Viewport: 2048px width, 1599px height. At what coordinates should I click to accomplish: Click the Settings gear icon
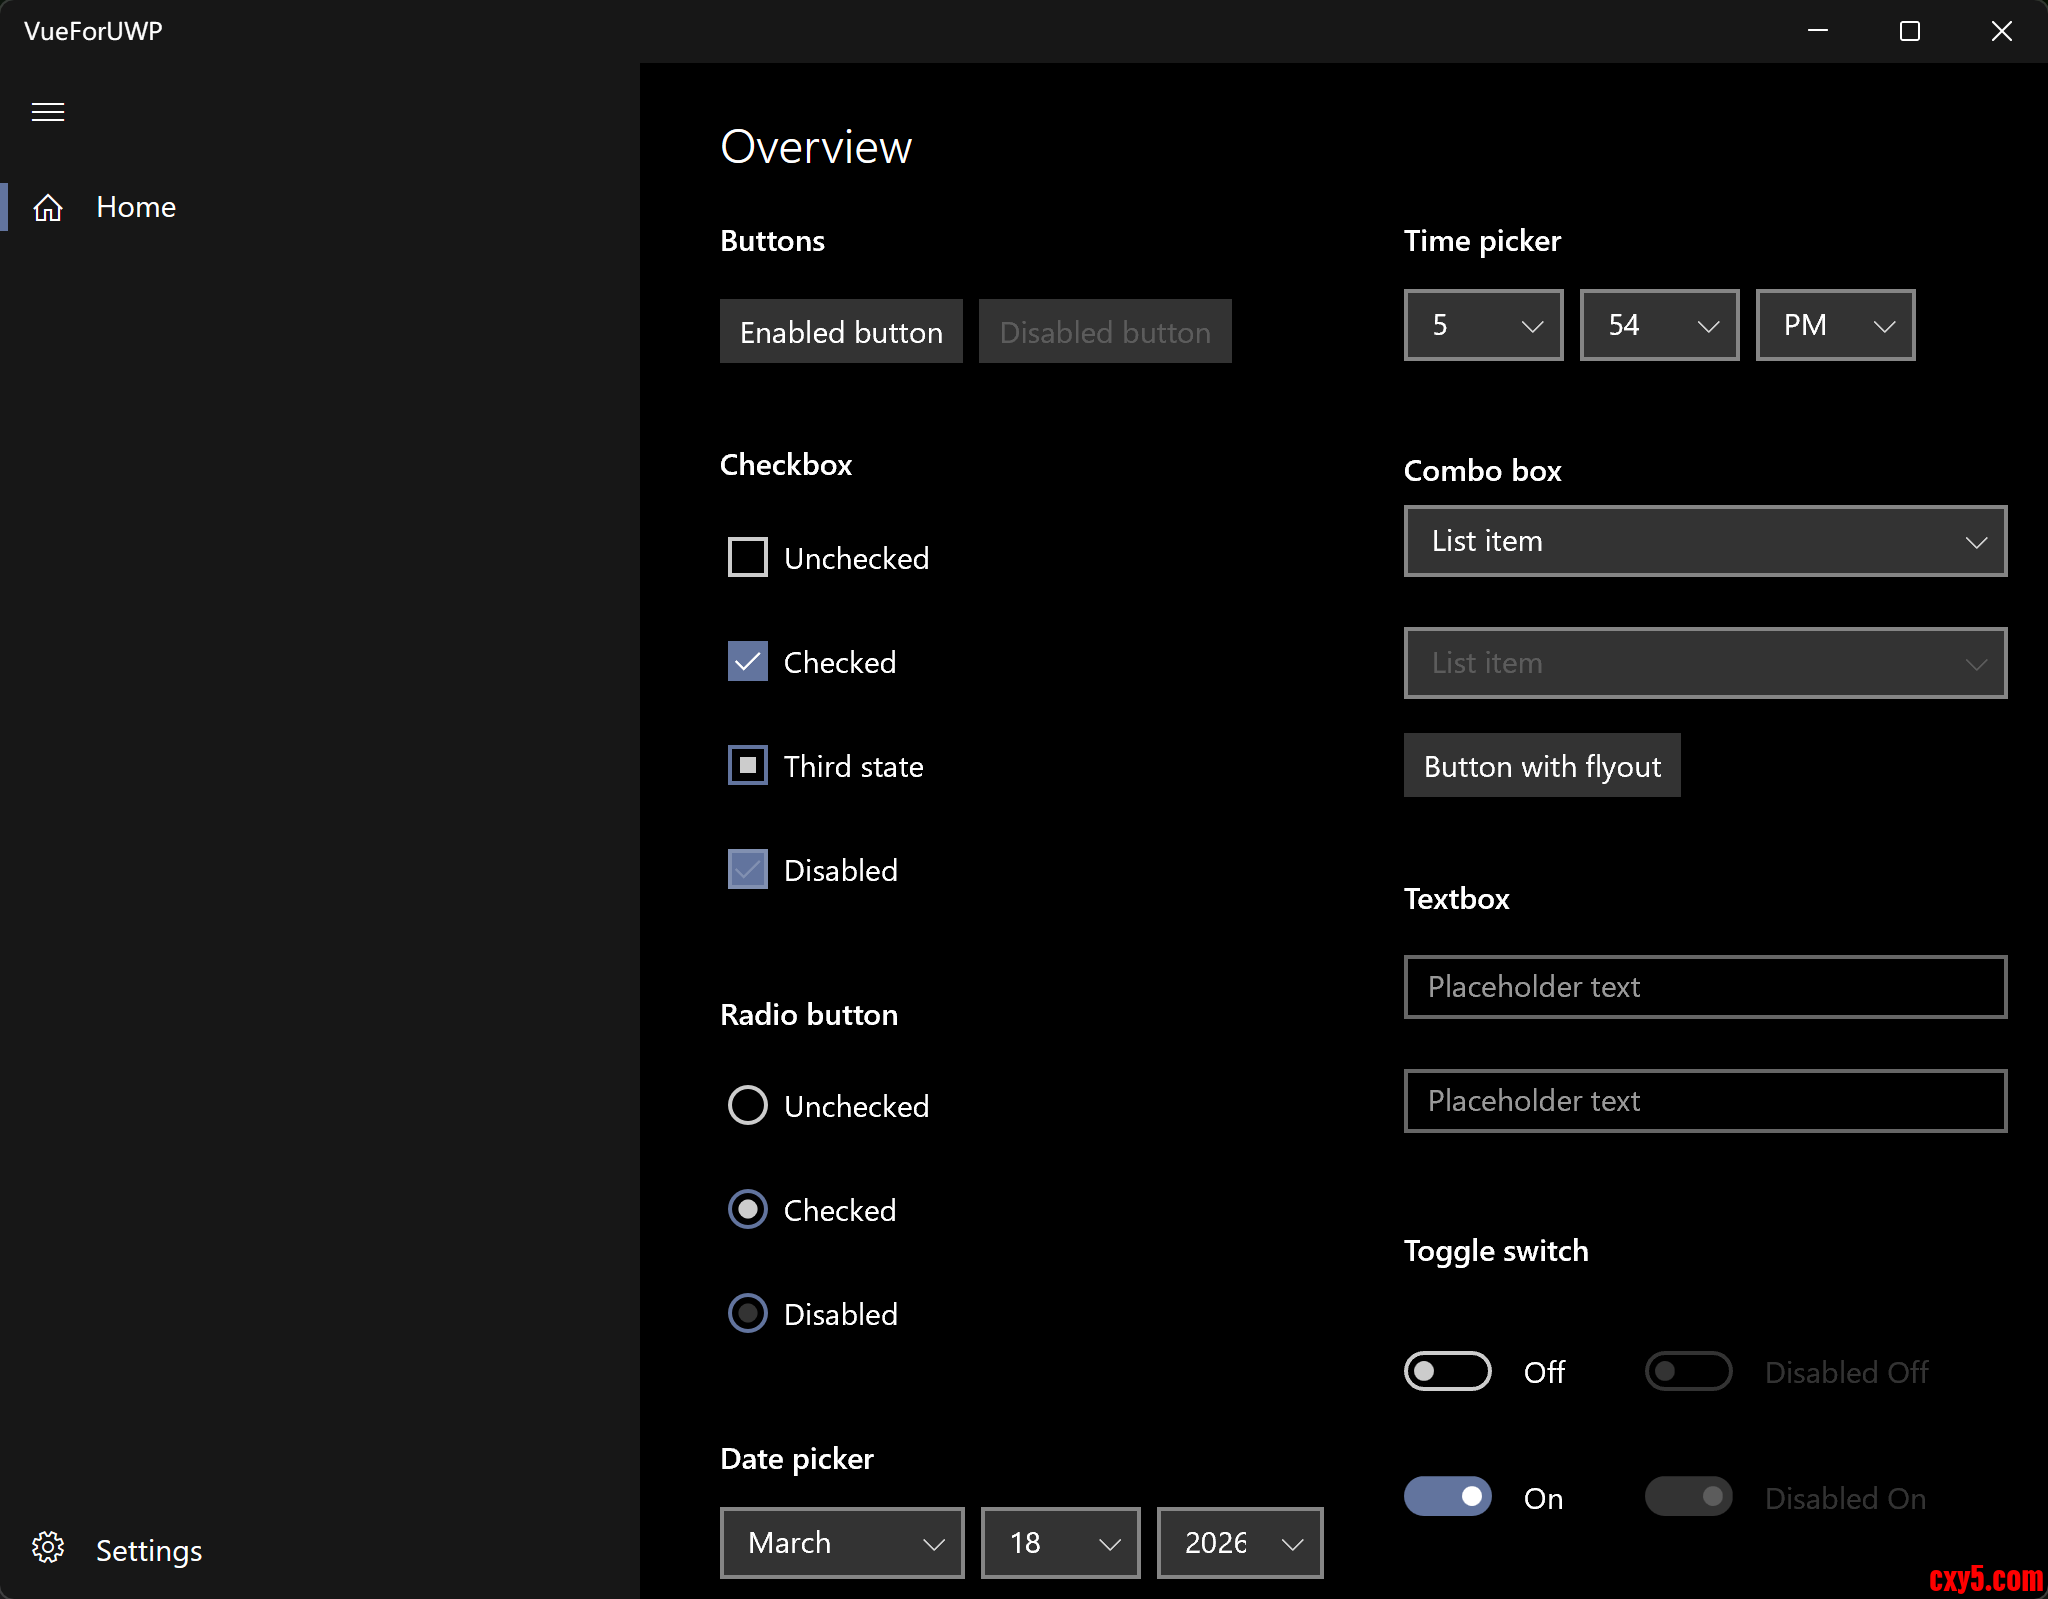(x=48, y=1548)
